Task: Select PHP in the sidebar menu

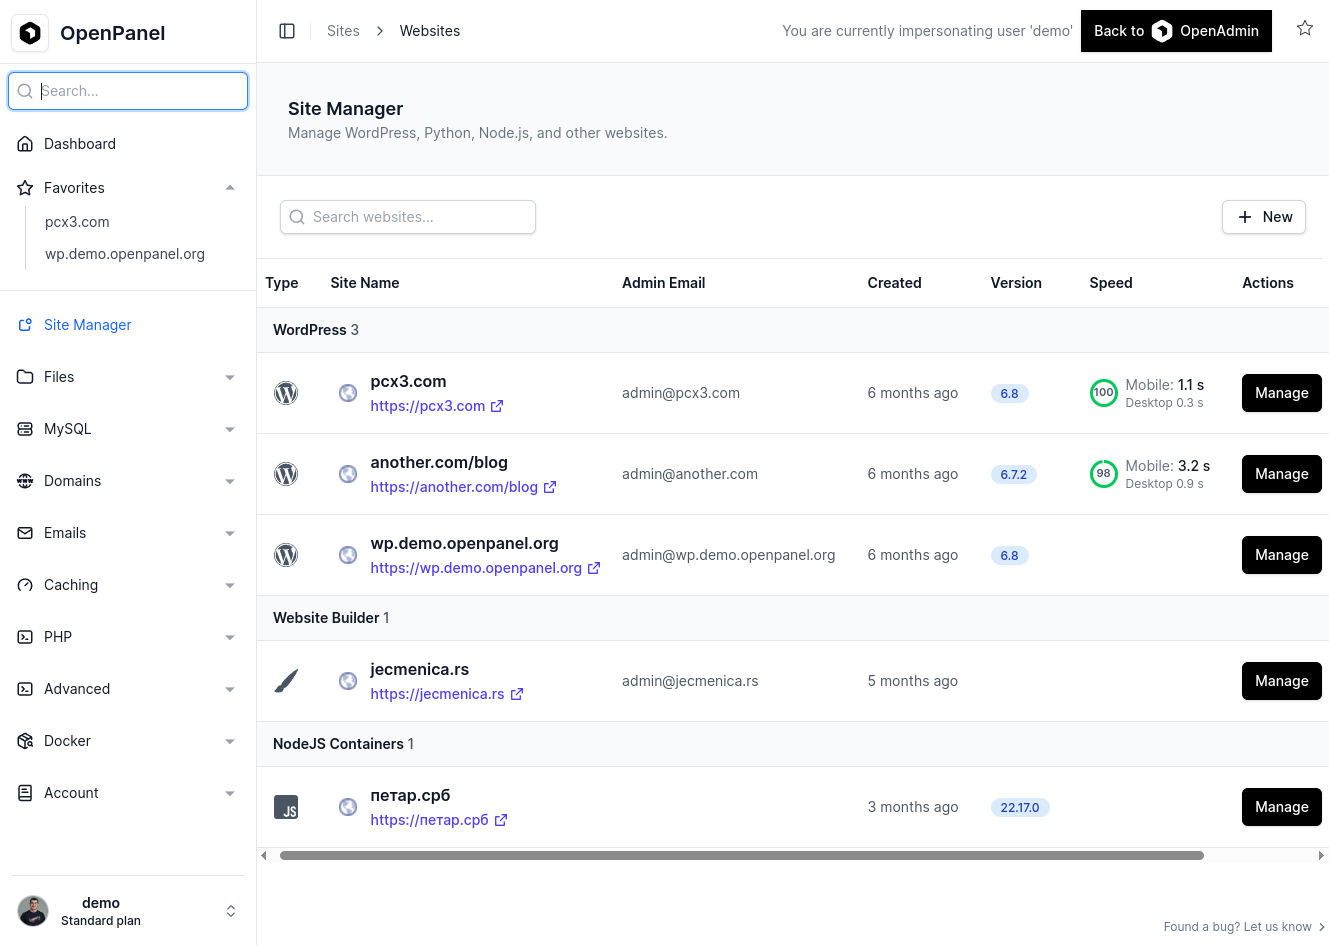Action: [x=57, y=636]
